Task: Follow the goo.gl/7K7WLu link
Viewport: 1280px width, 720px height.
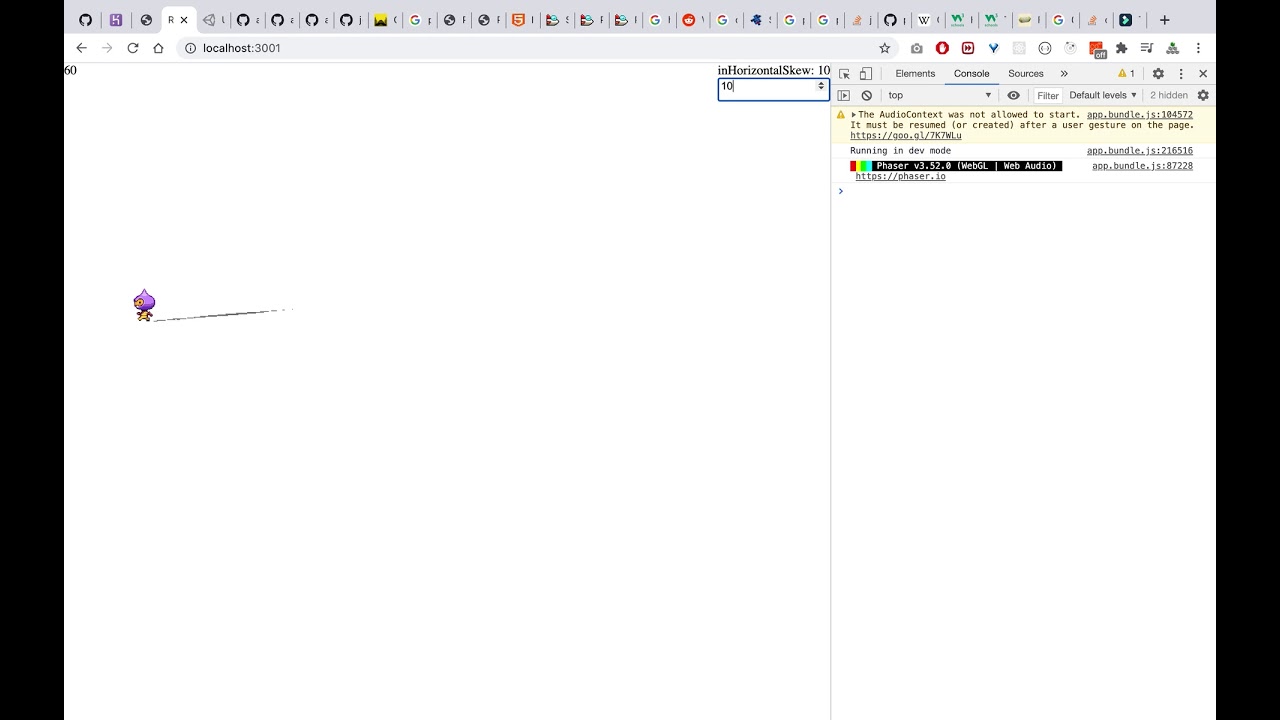Action: pyautogui.click(x=906, y=136)
